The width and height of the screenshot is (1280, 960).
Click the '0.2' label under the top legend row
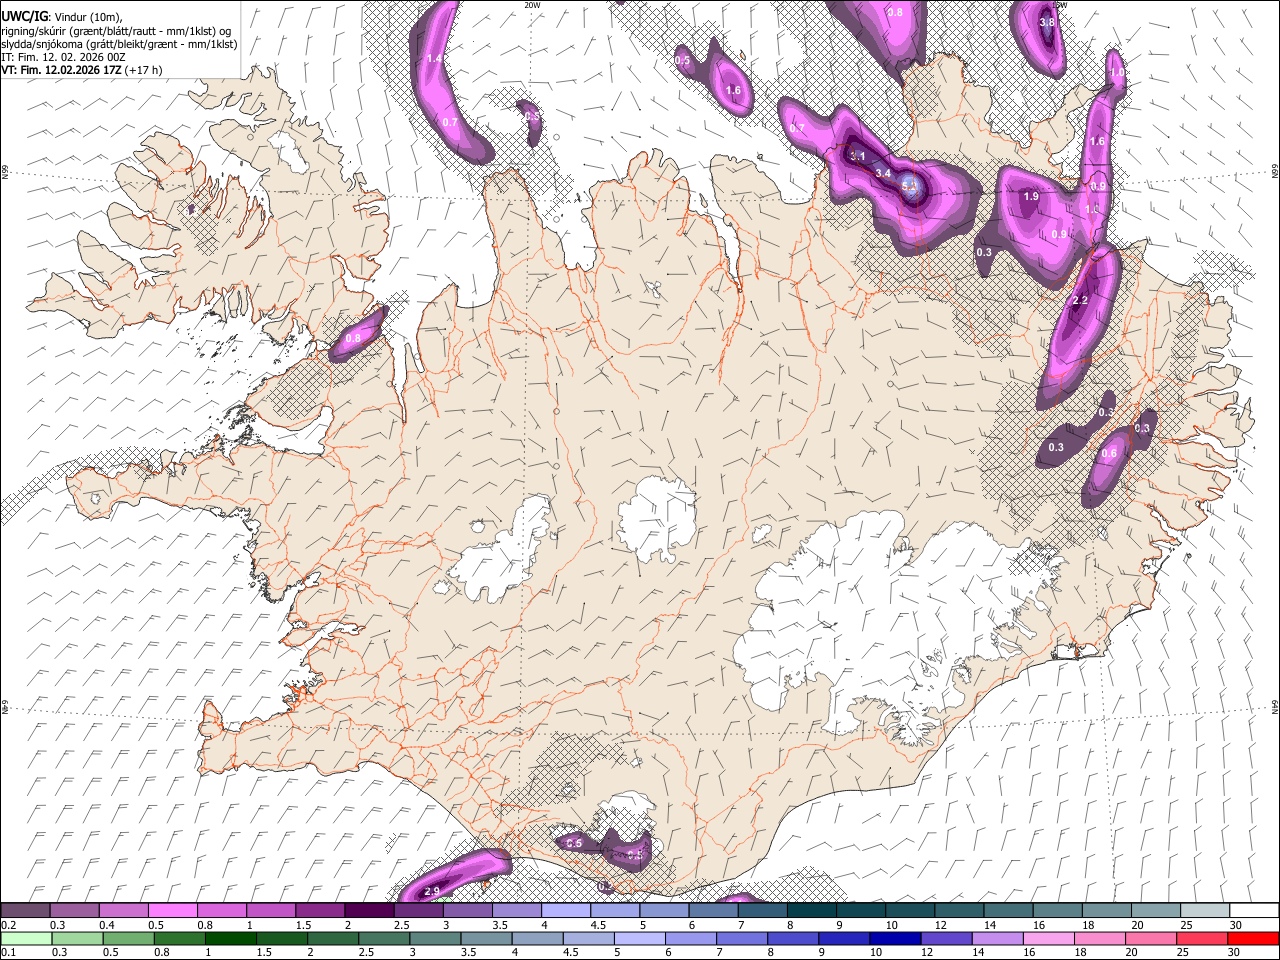click(x=8, y=925)
